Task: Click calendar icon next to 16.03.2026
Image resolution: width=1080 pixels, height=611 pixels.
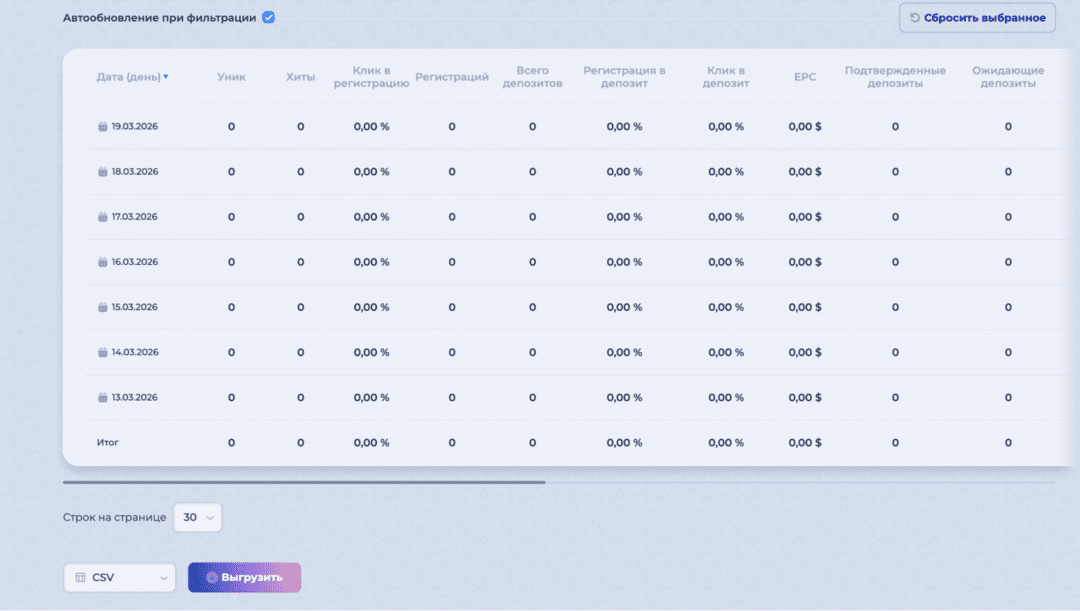Action: (x=102, y=262)
